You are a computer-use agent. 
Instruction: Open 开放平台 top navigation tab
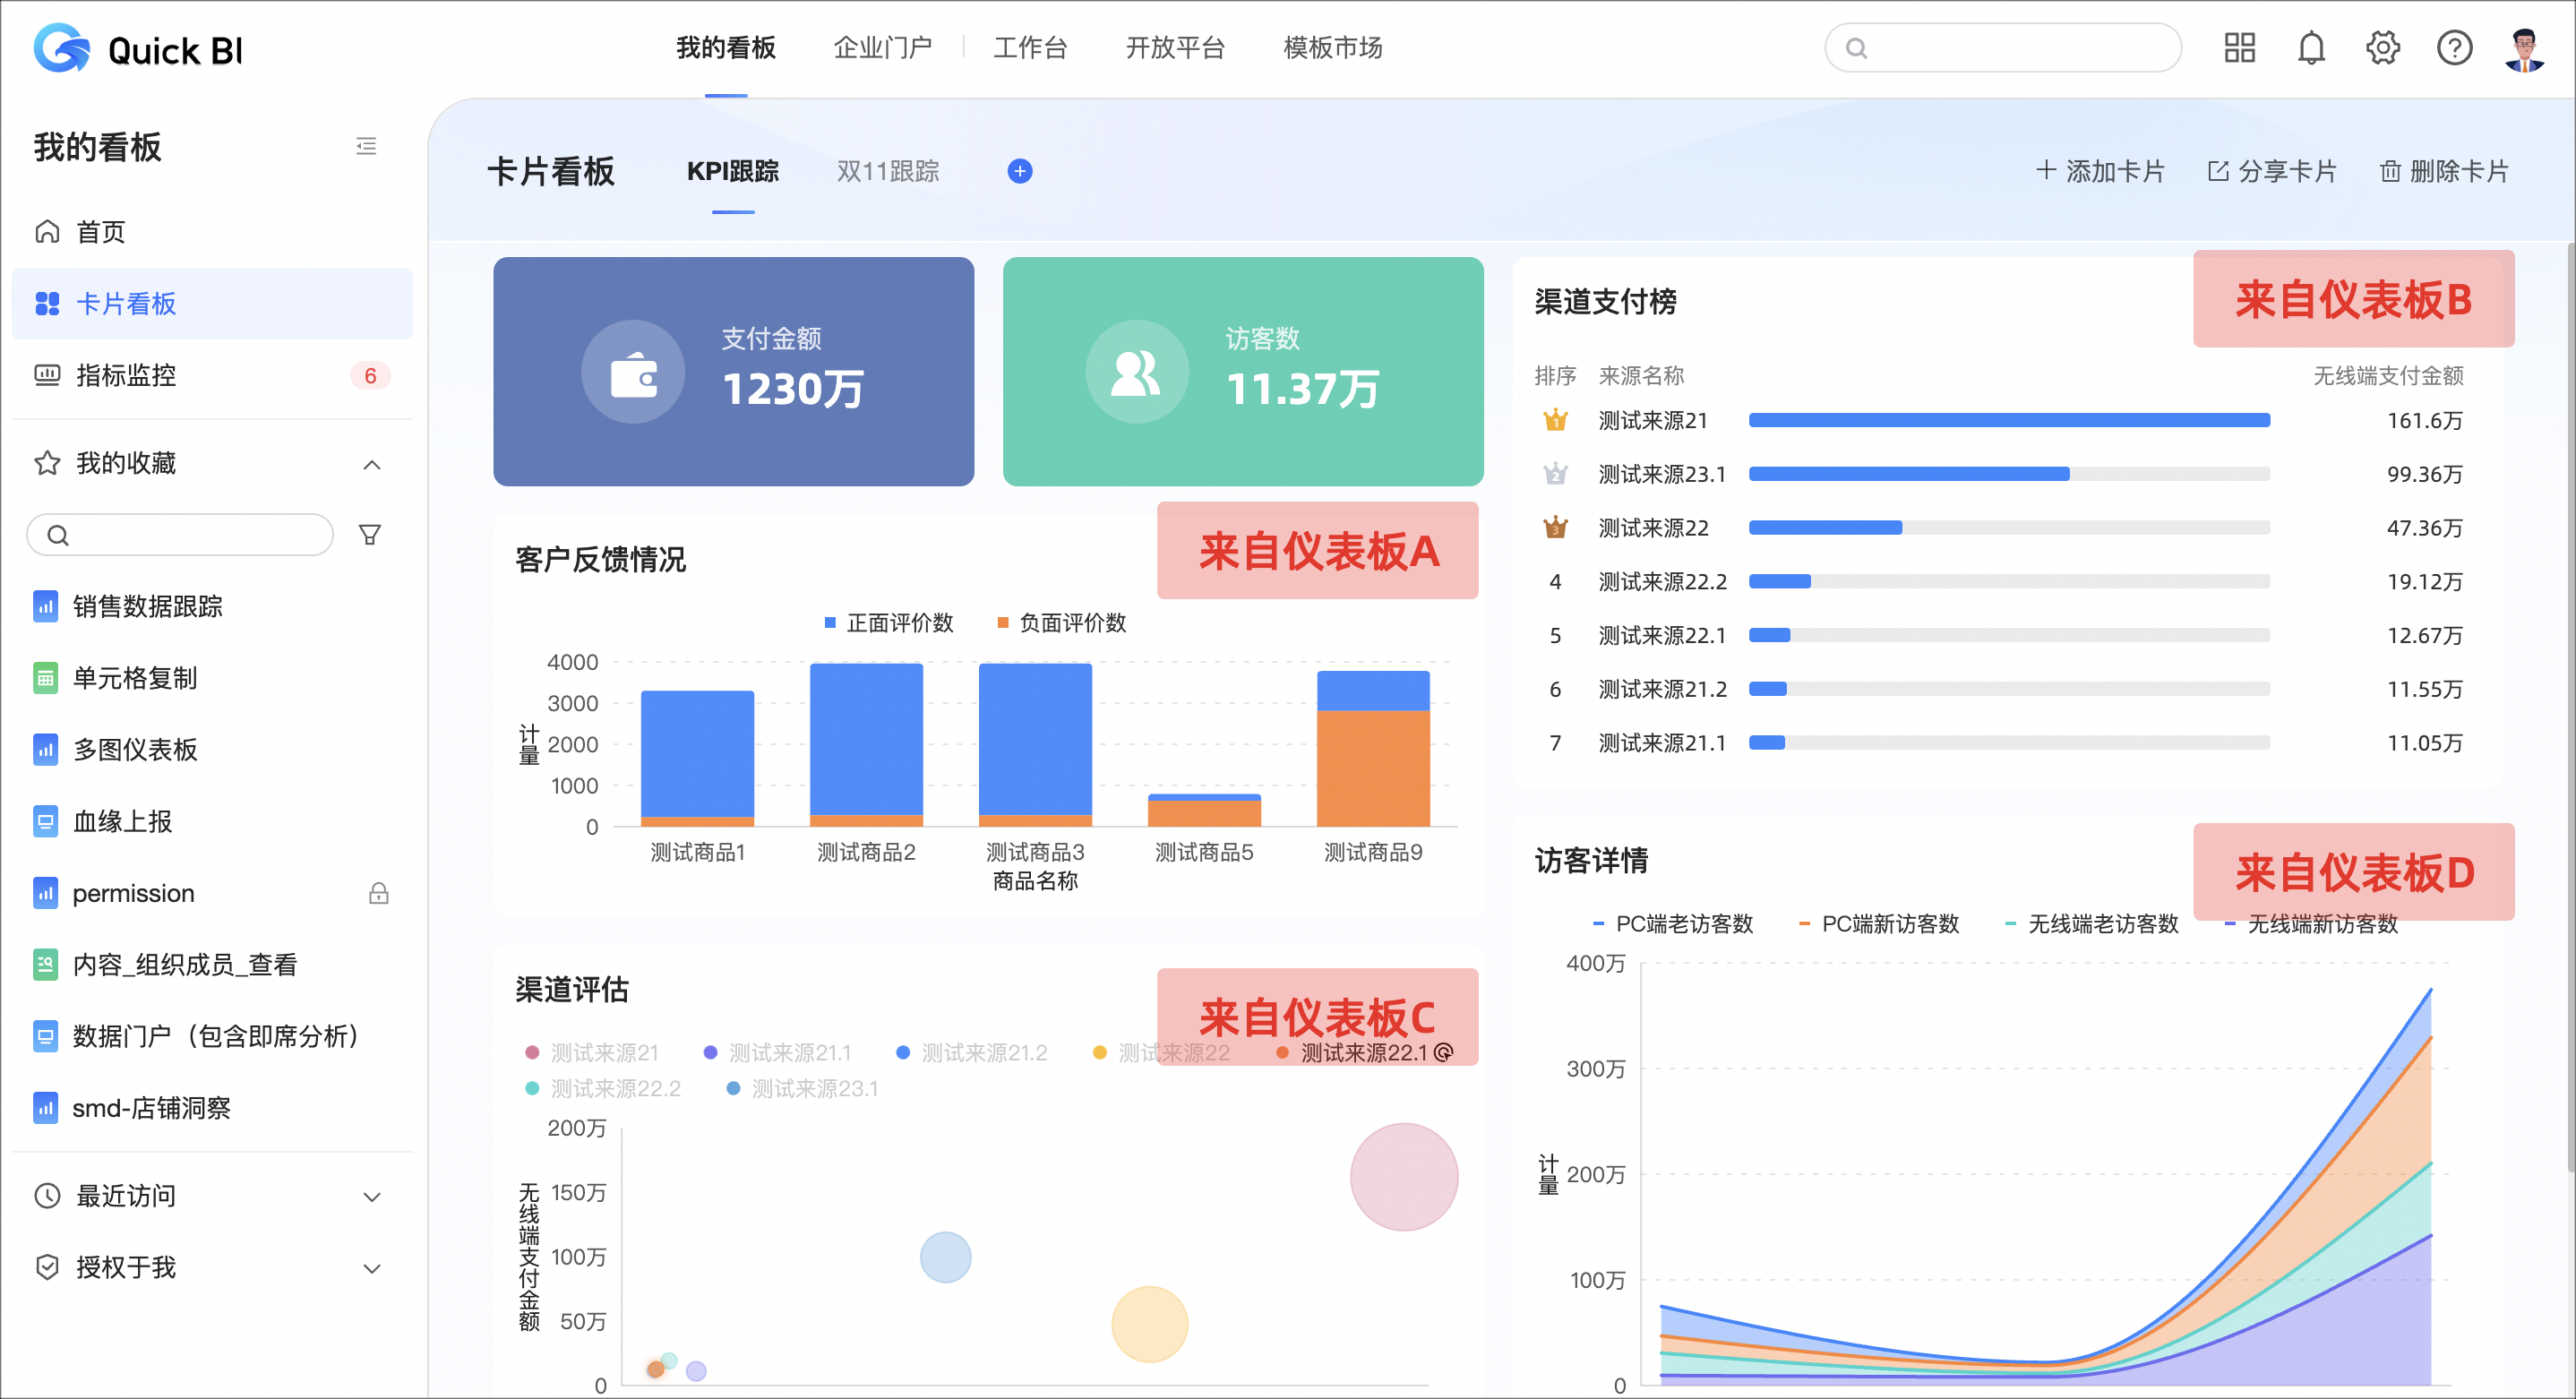coord(1175,47)
